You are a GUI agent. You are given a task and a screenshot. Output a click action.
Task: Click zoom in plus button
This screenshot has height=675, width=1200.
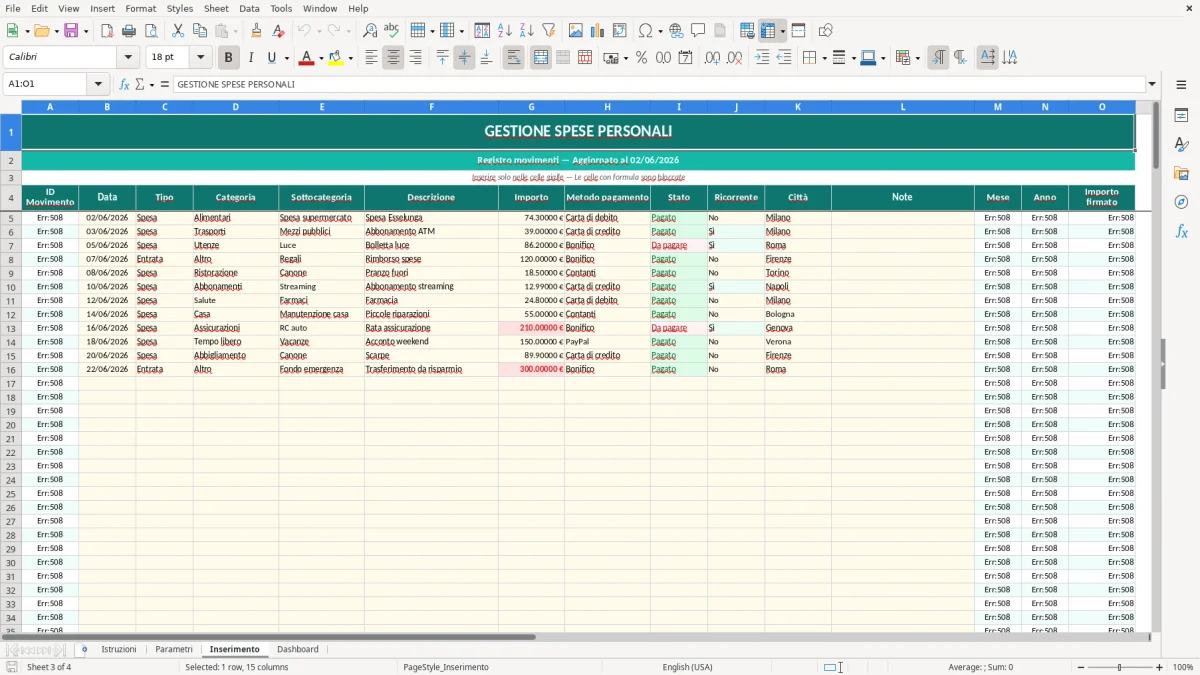(1160, 667)
